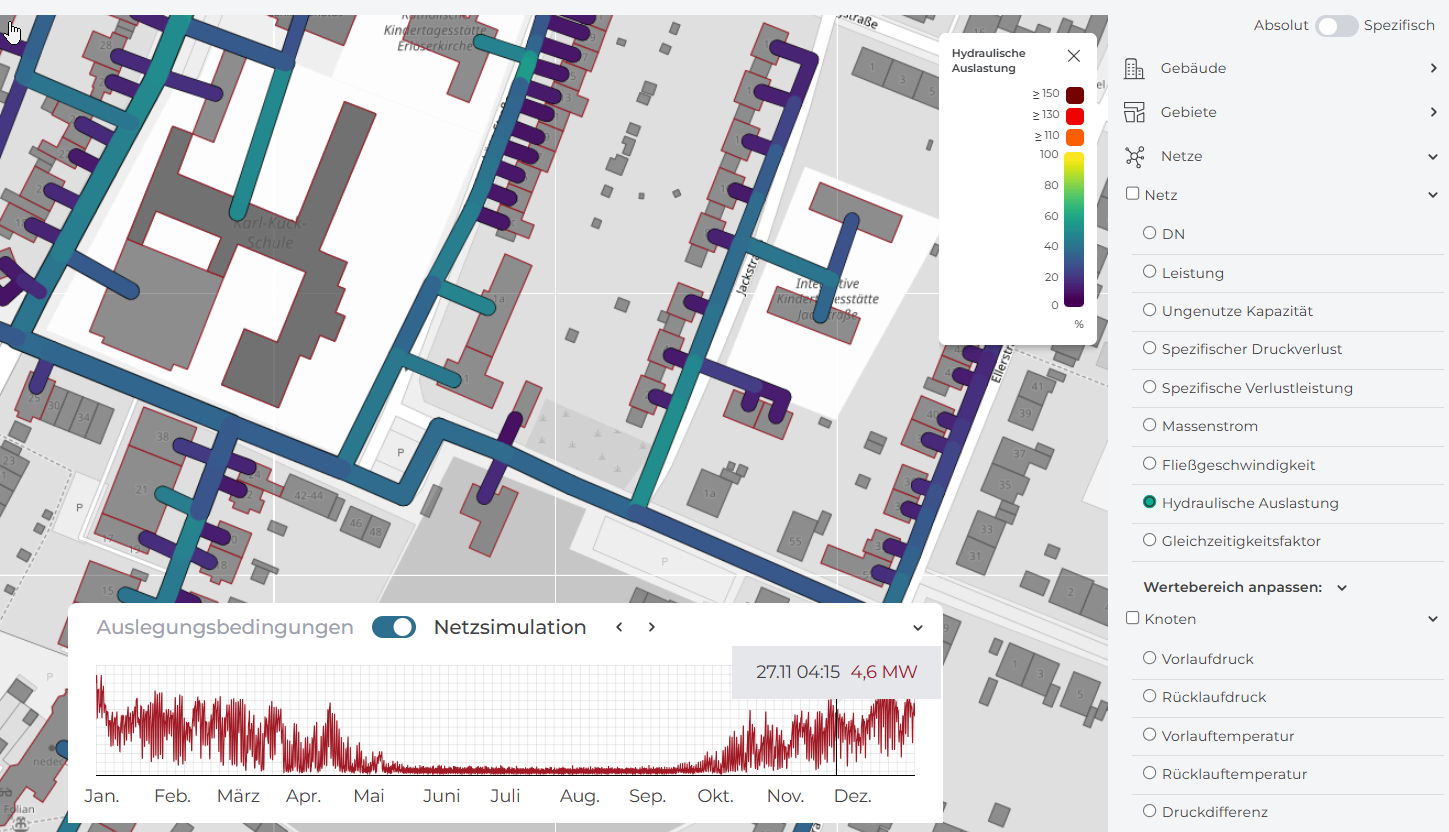
Task: Expand Wertebereich anpassen options
Action: click(1342, 588)
